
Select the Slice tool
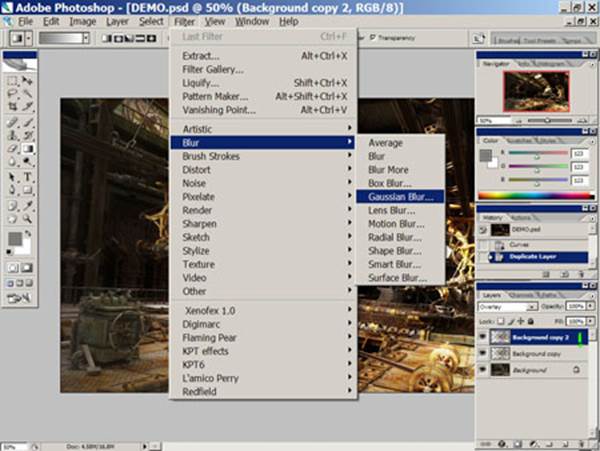pyautogui.click(x=27, y=106)
